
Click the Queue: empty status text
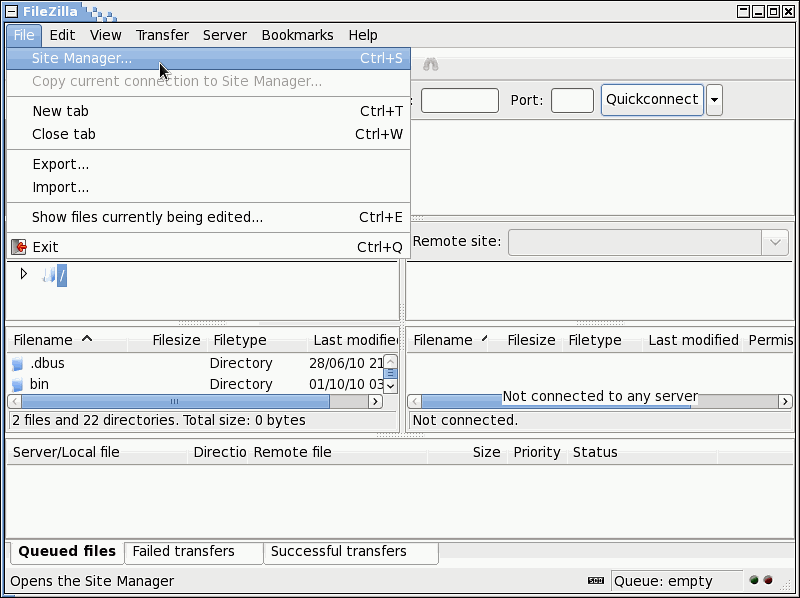pyautogui.click(x=663, y=581)
